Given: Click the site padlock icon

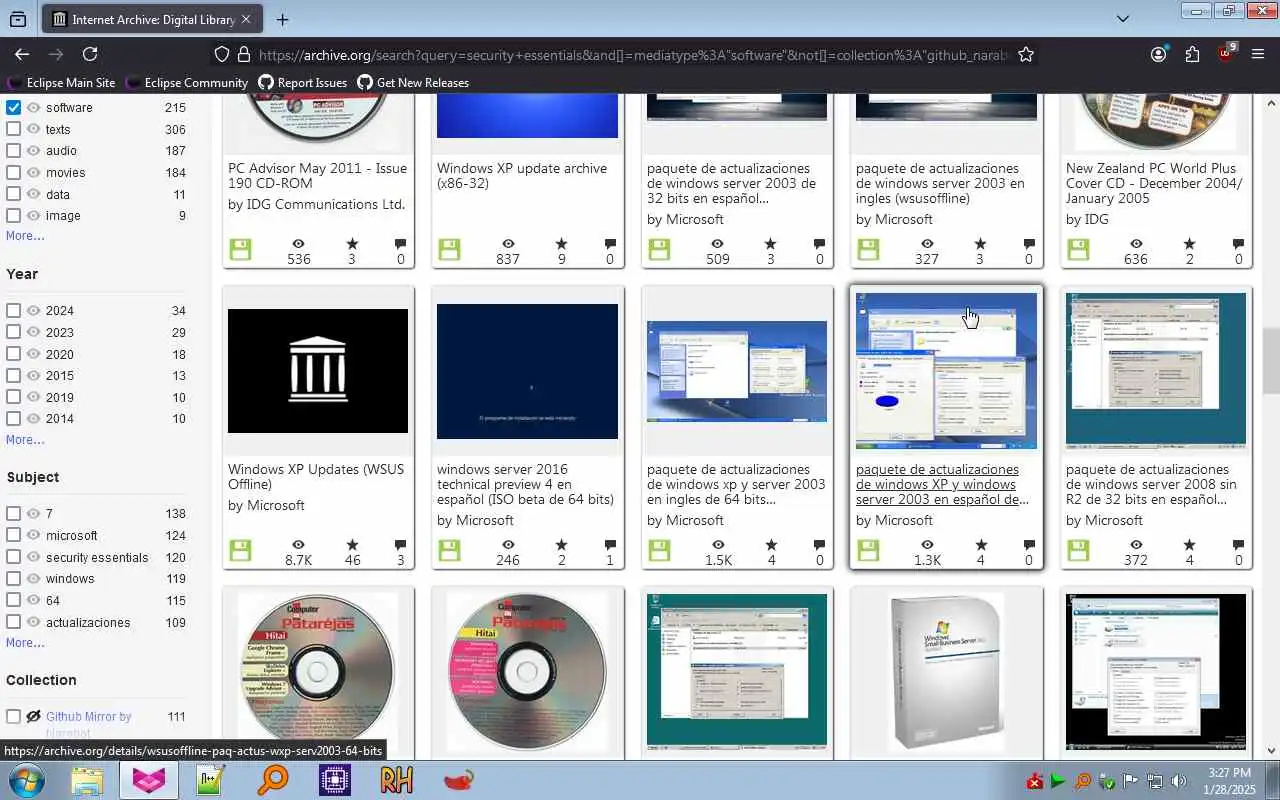Looking at the screenshot, I should pos(243,55).
